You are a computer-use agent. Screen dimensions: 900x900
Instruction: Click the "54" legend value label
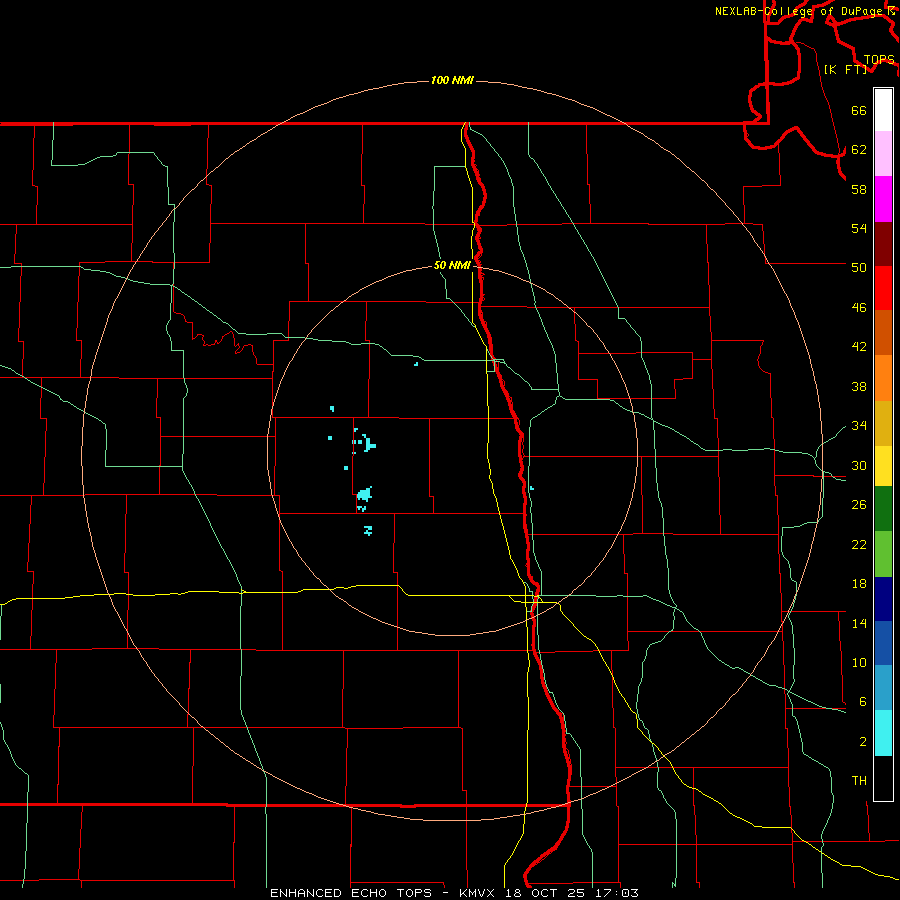pos(859,228)
